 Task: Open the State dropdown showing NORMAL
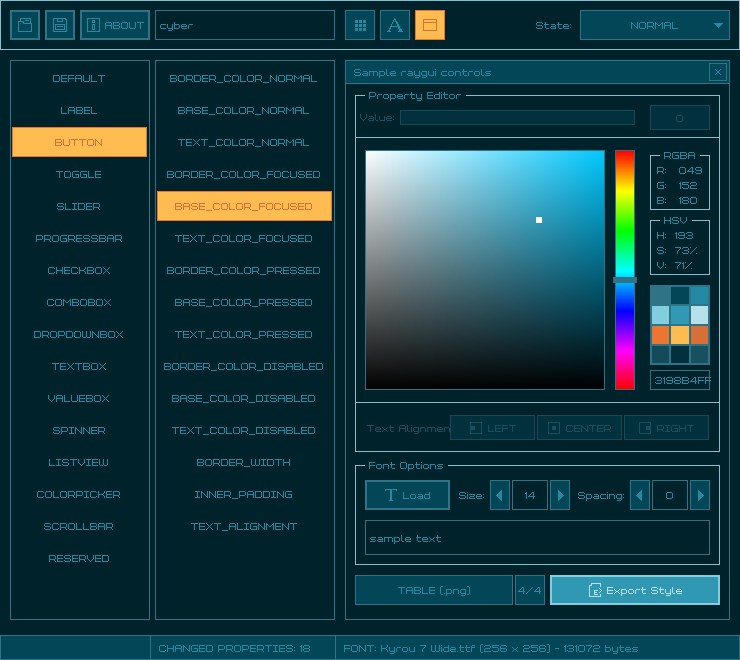(x=655, y=25)
